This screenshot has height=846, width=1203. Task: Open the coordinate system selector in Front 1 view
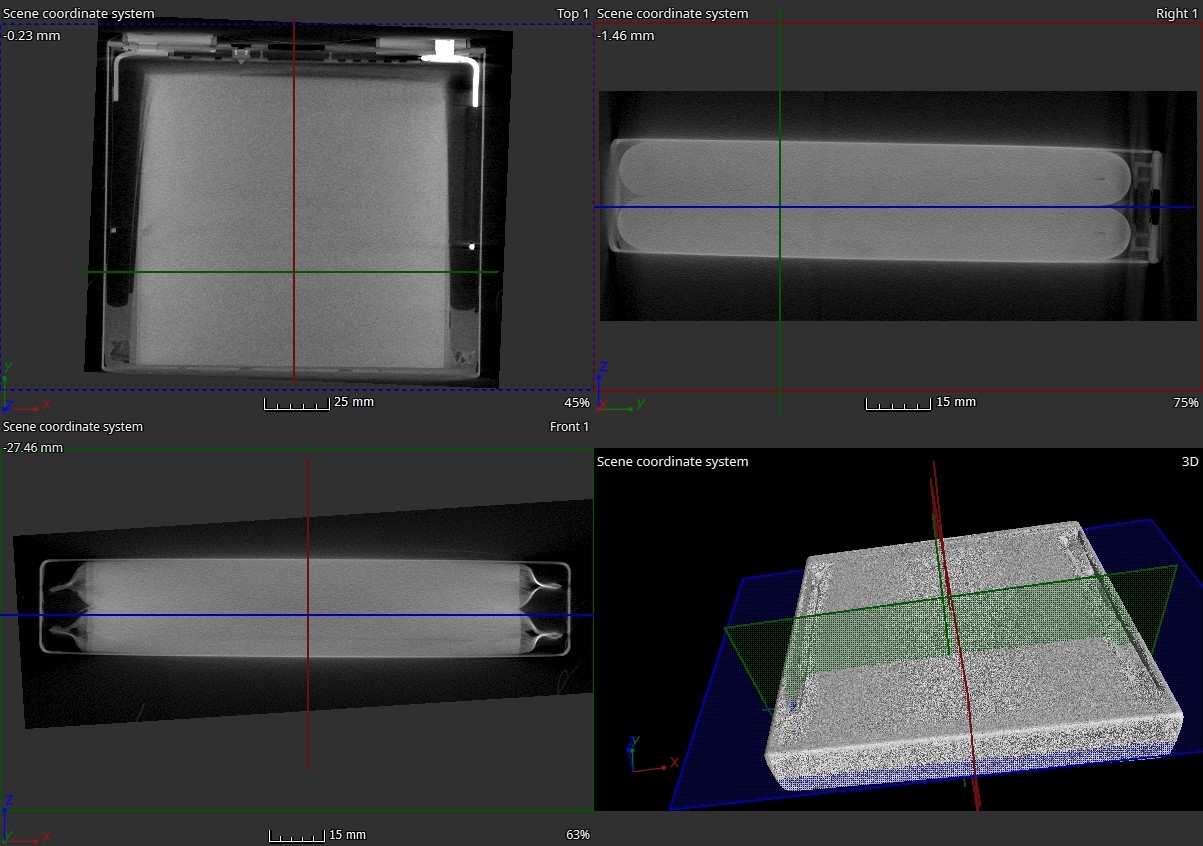(73, 427)
